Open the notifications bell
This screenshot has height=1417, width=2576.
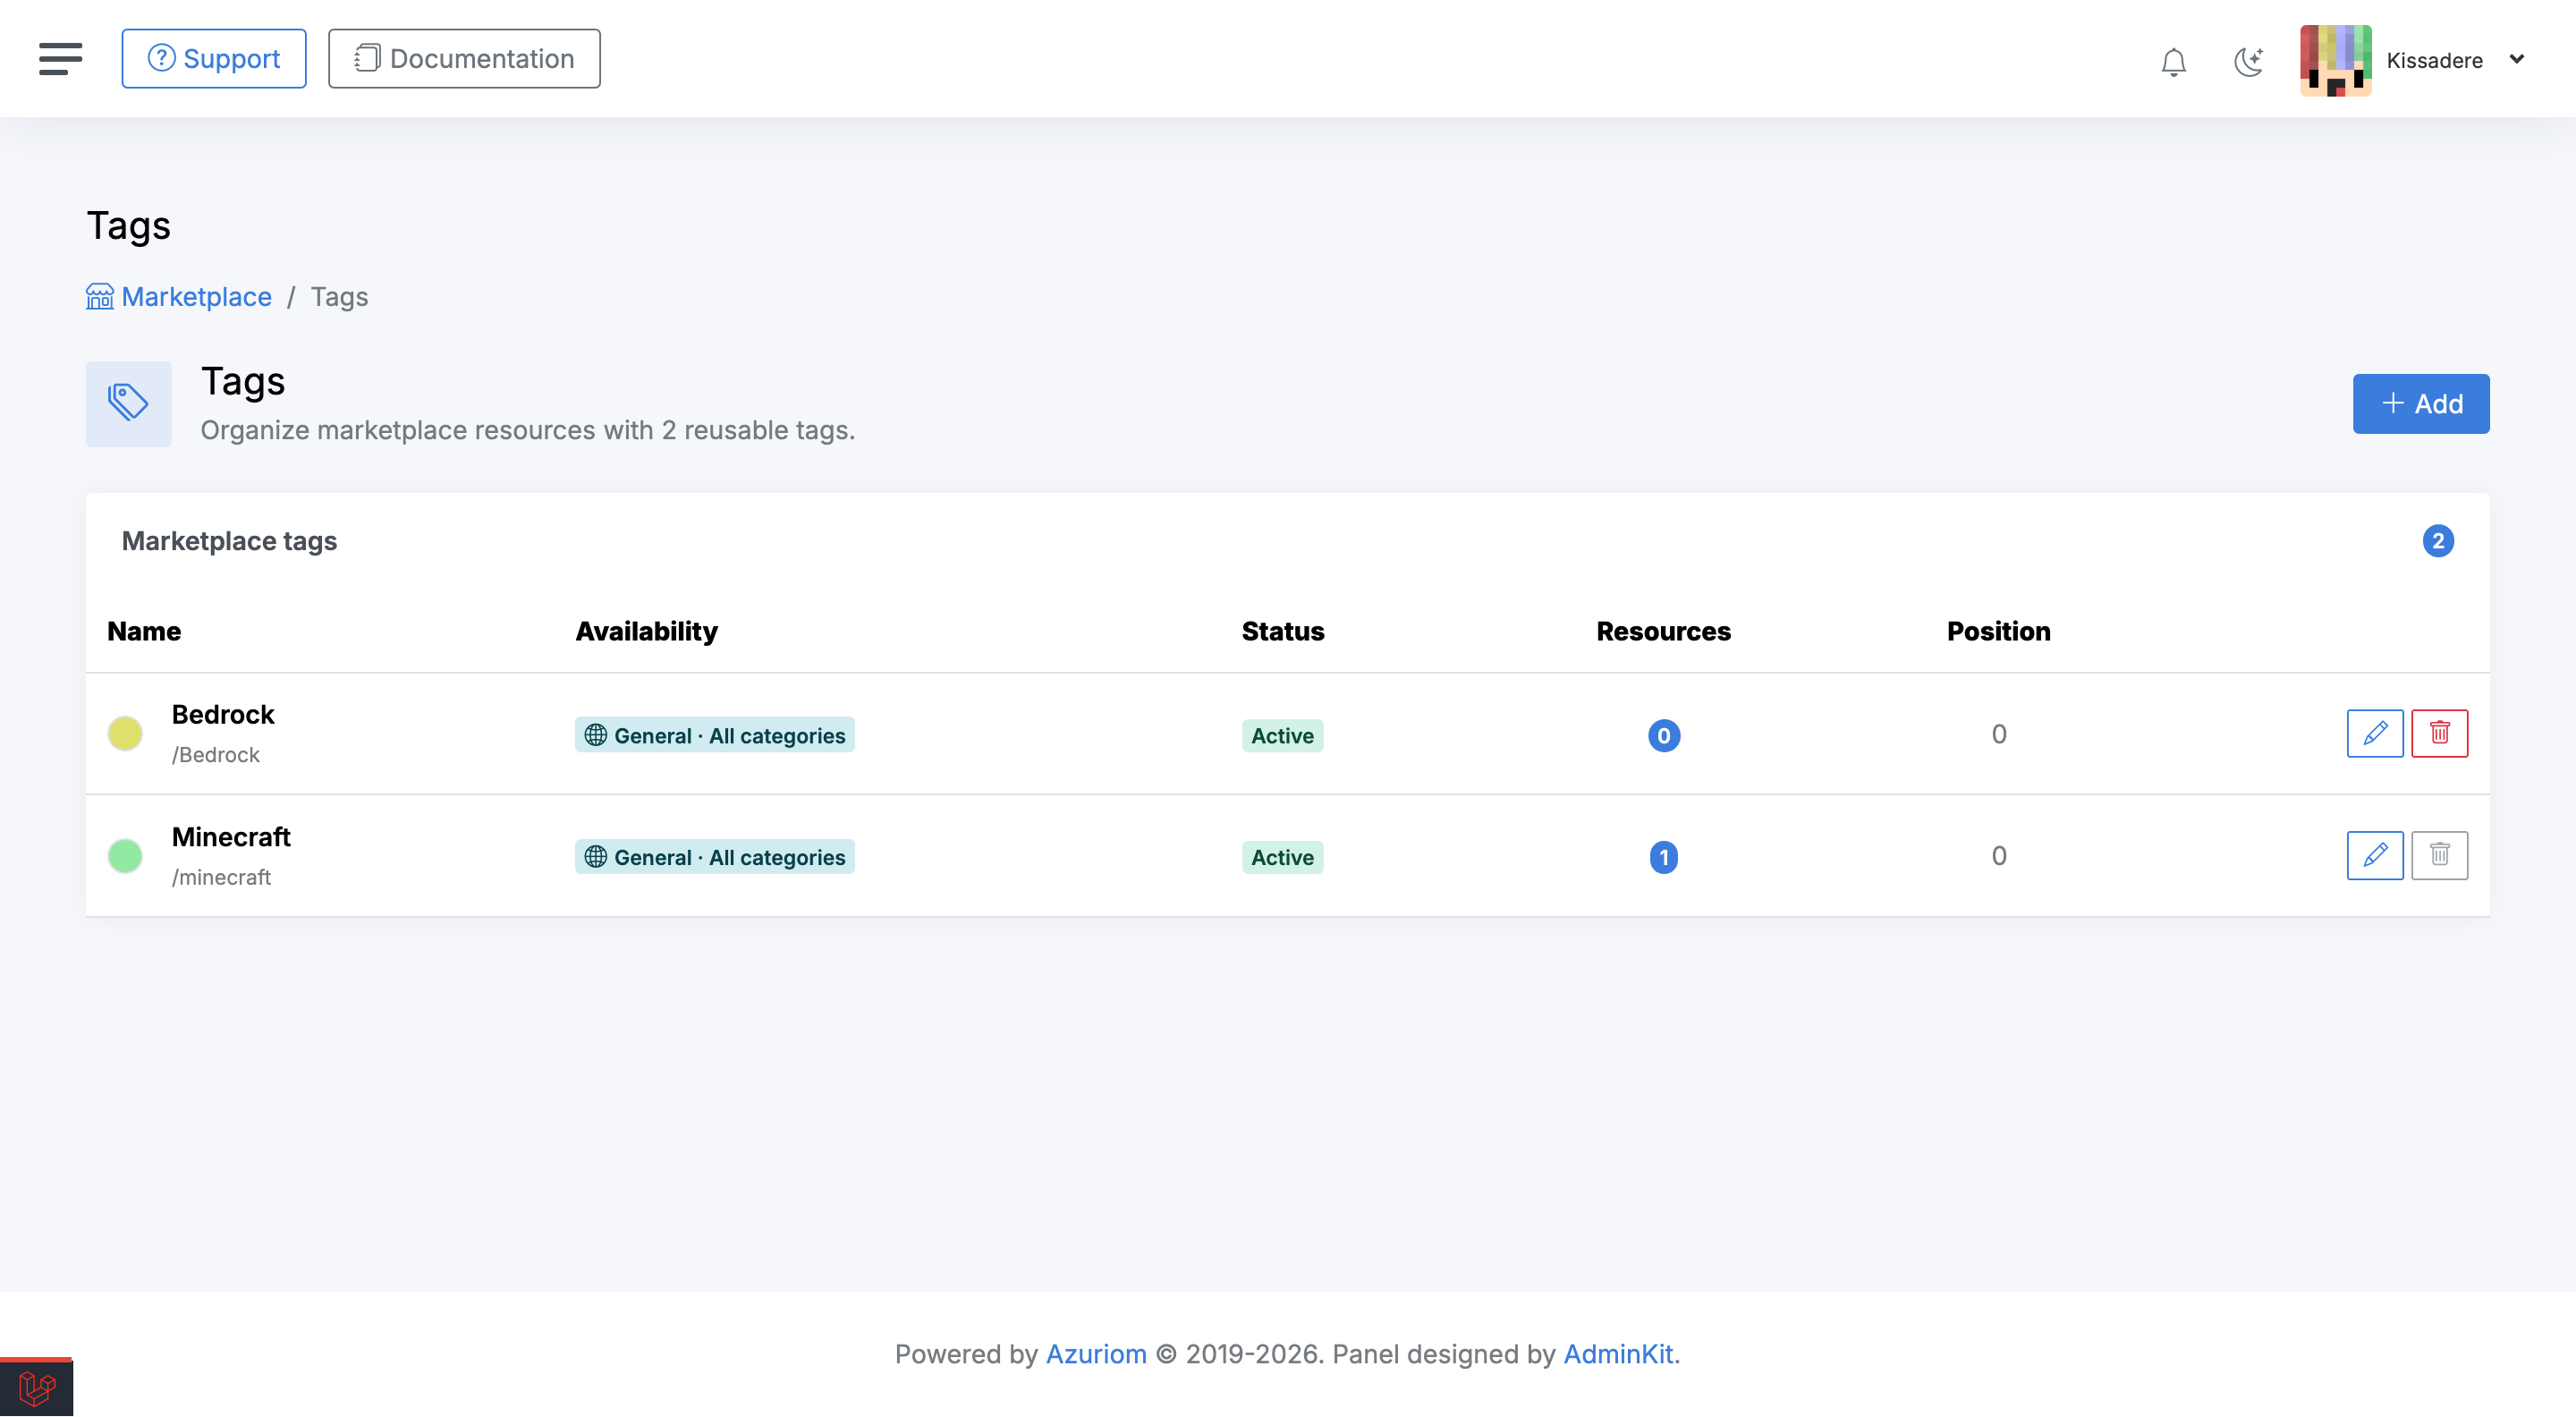pyautogui.click(x=2173, y=61)
